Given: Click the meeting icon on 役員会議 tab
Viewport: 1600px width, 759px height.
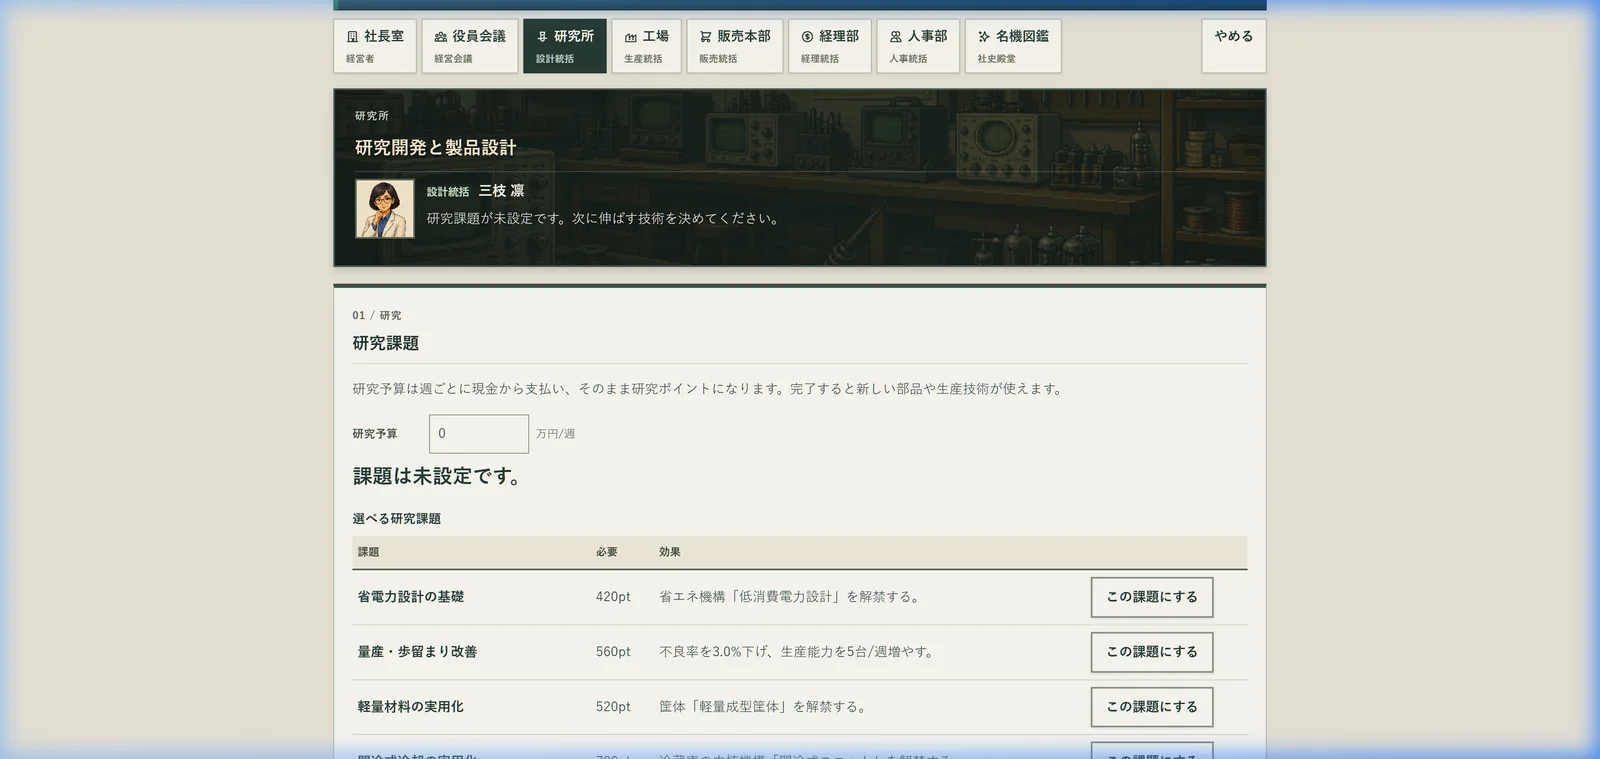Looking at the screenshot, I should point(440,37).
